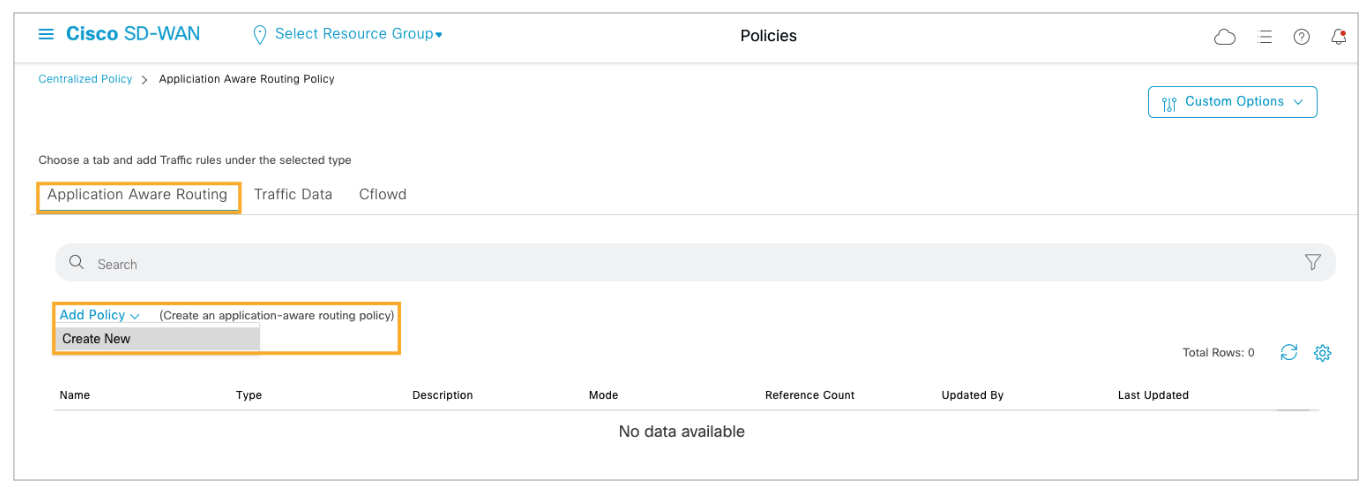This screenshot has width=1369, height=493.
Task: Sort by the Name column header
Action: click(75, 395)
